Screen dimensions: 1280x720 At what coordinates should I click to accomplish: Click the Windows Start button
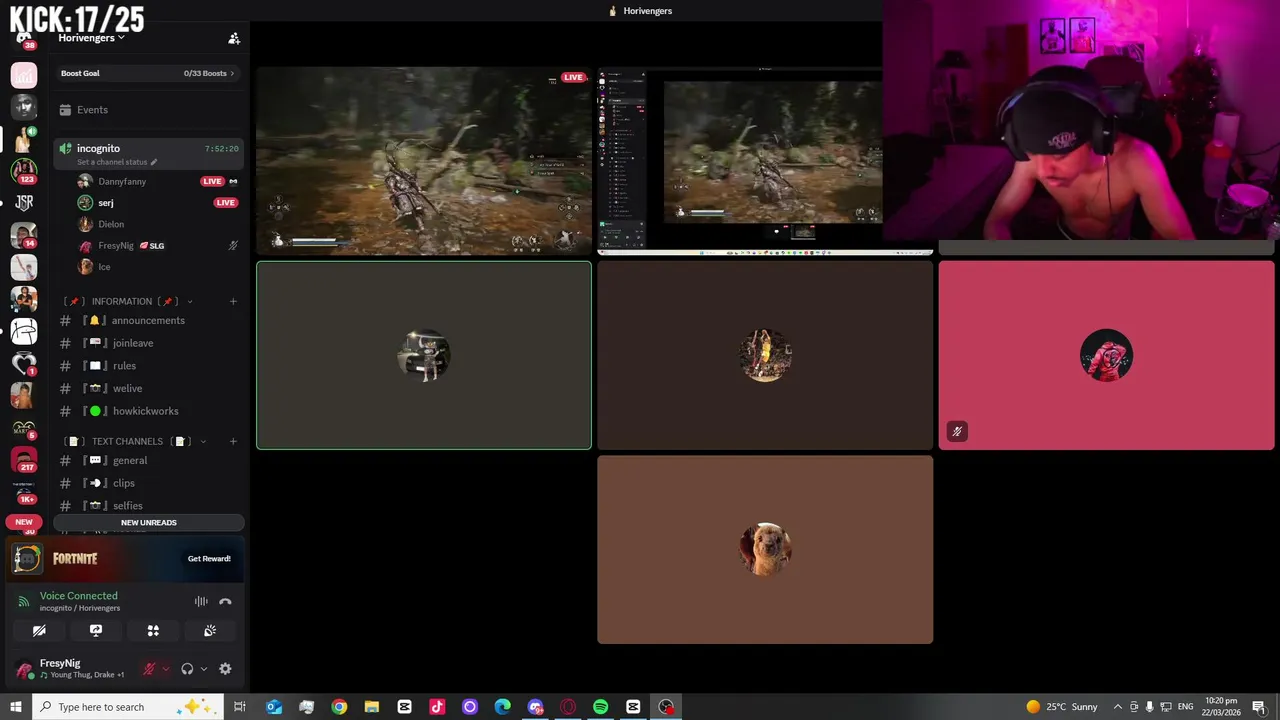click(x=16, y=707)
